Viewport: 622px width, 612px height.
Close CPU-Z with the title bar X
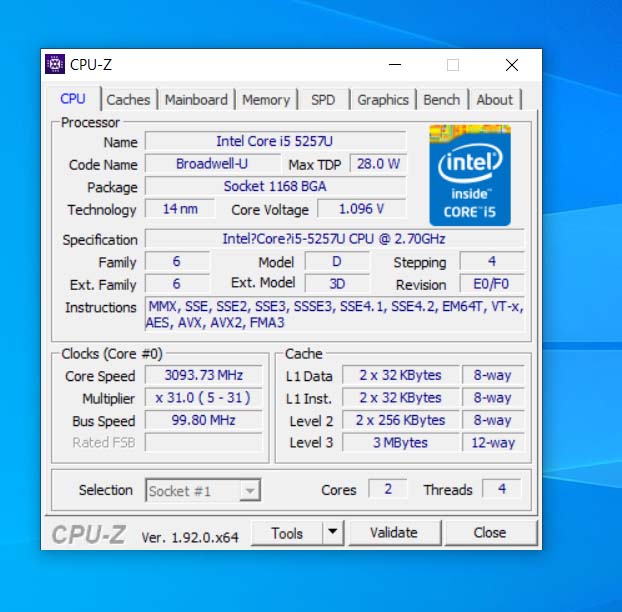pyautogui.click(x=512, y=65)
